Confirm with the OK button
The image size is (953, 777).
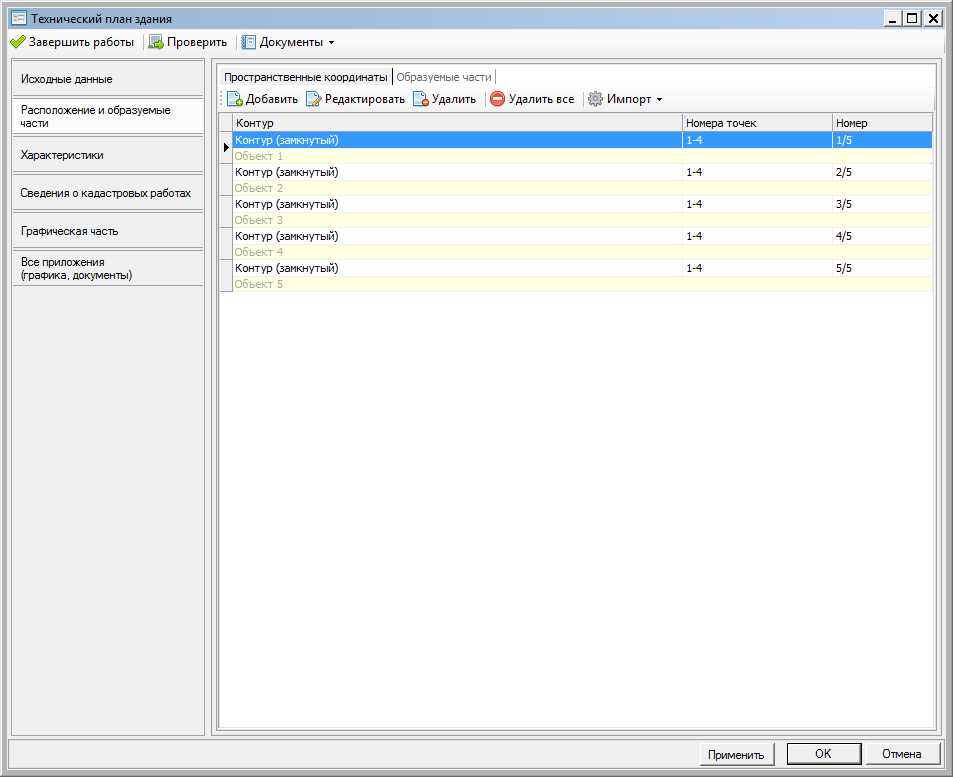[x=824, y=755]
